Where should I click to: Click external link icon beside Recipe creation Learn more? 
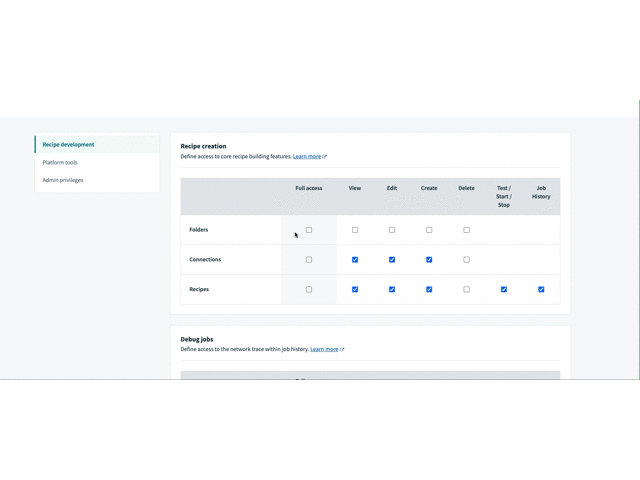325,157
